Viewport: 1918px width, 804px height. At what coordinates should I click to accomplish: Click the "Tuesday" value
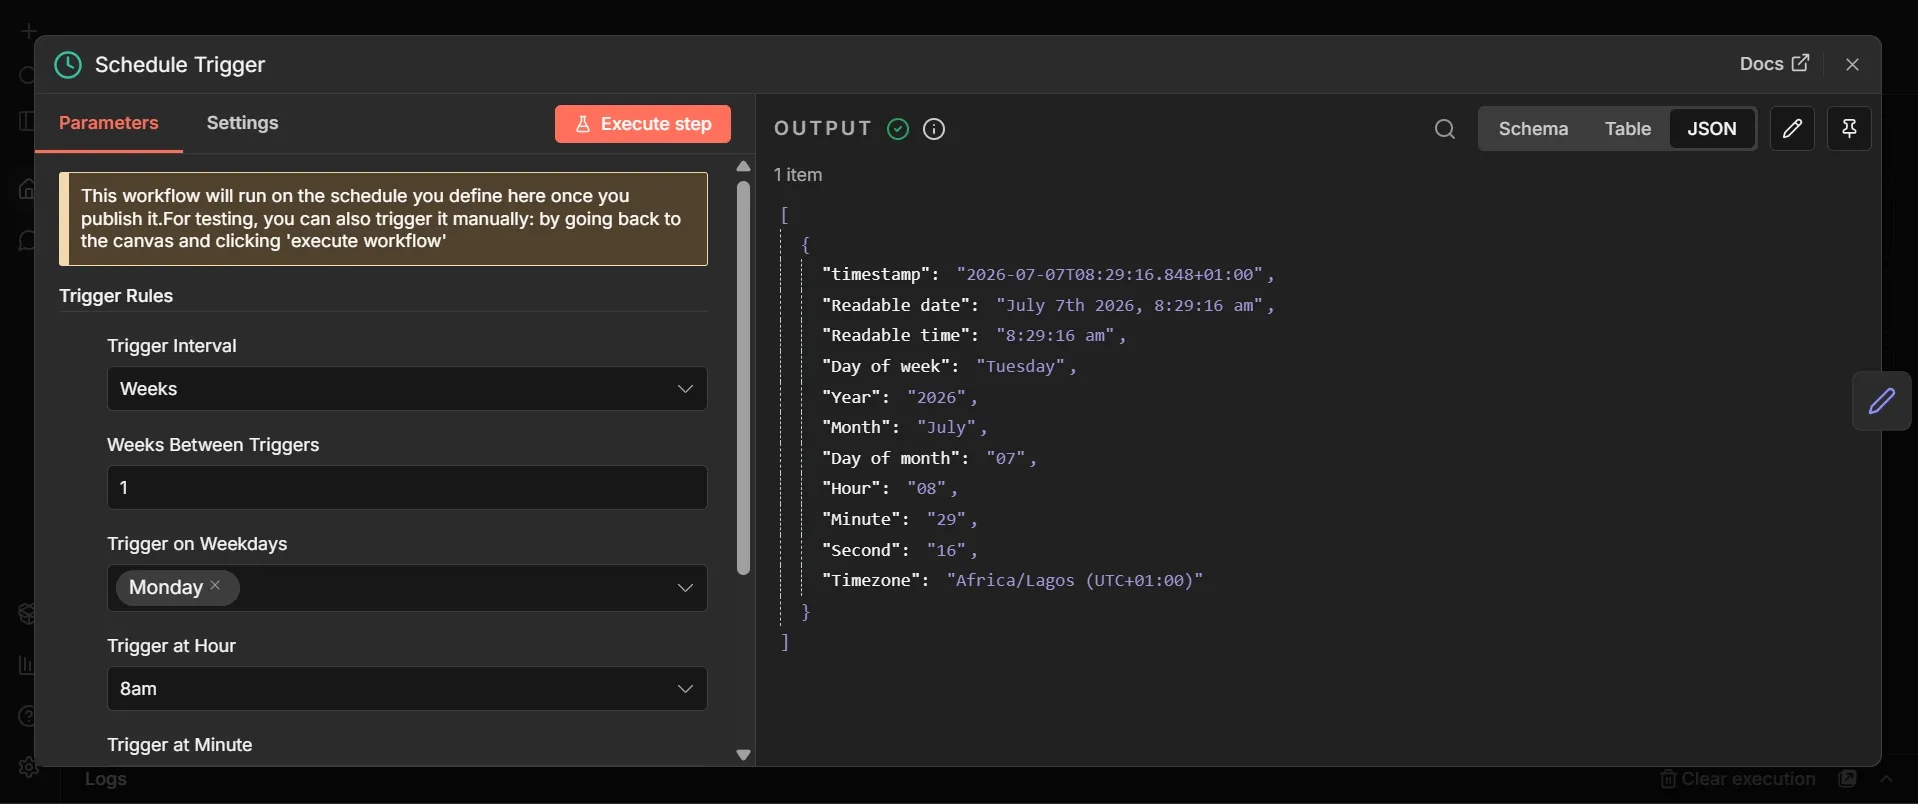1021,366
